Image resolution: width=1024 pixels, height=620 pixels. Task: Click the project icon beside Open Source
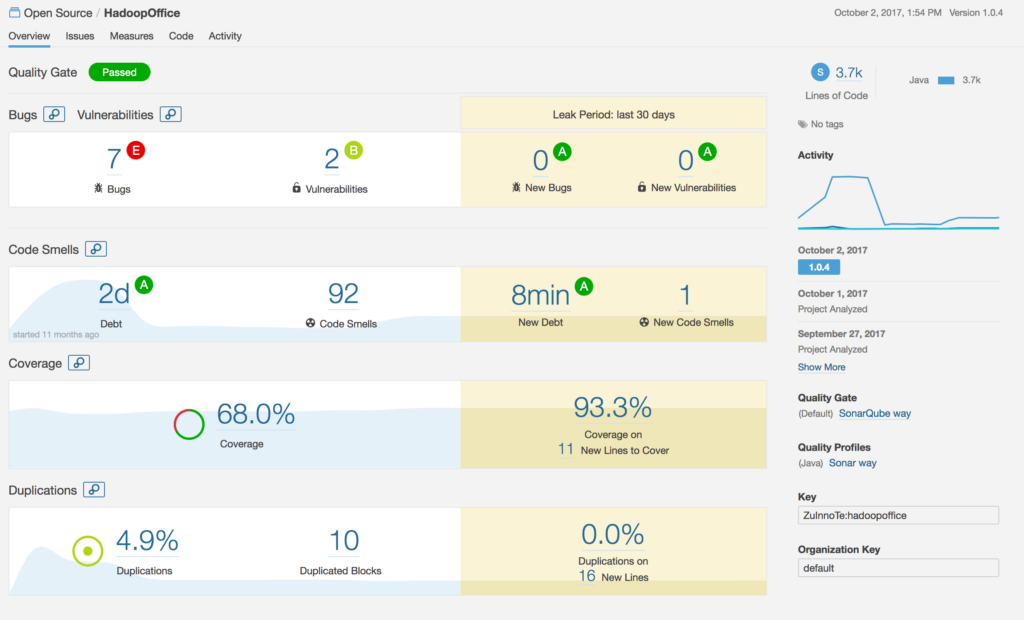[x=14, y=12]
